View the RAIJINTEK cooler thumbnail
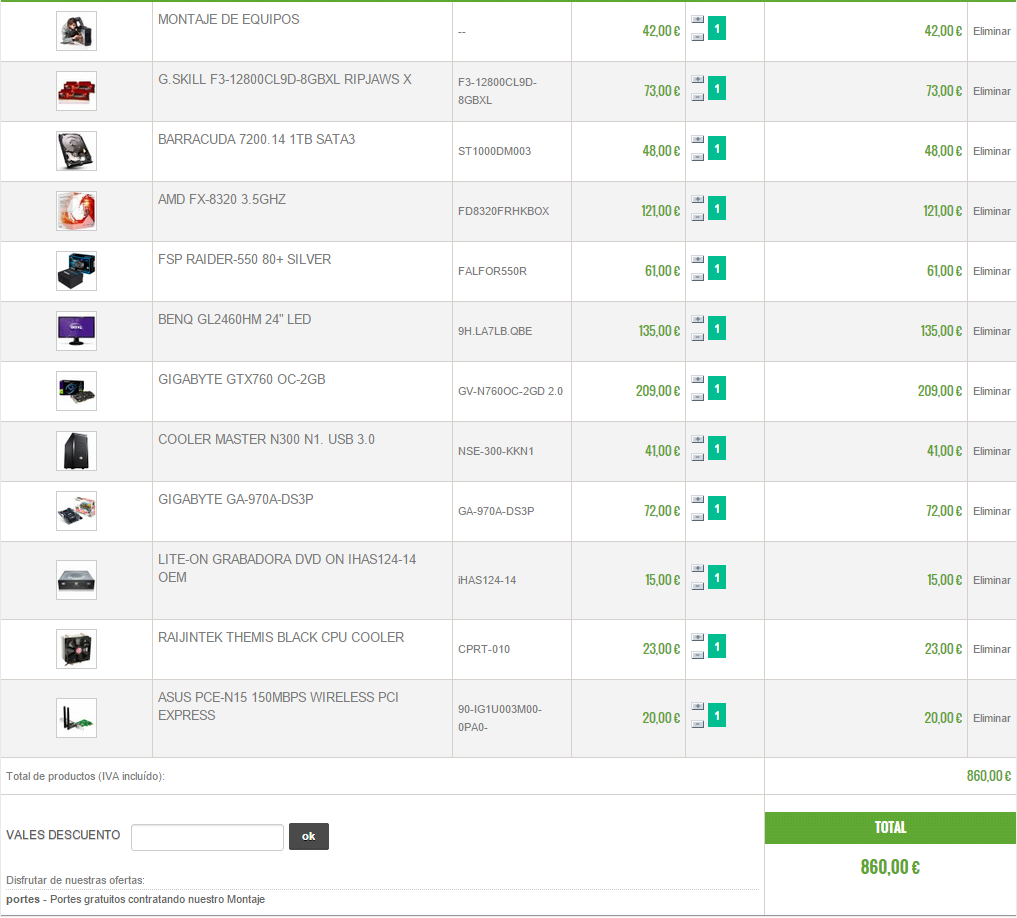The image size is (1017, 918). [x=77, y=649]
